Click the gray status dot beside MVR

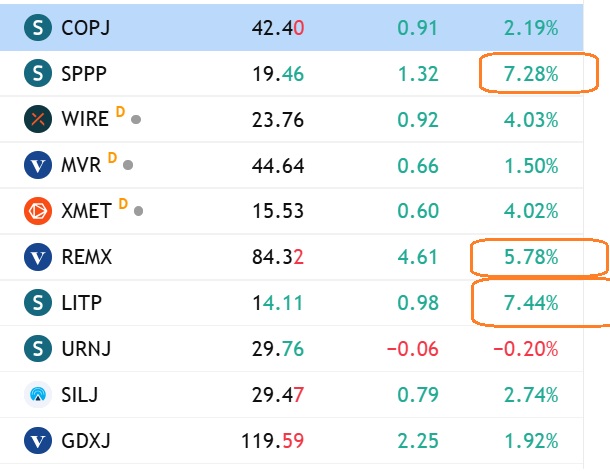[128, 165]
